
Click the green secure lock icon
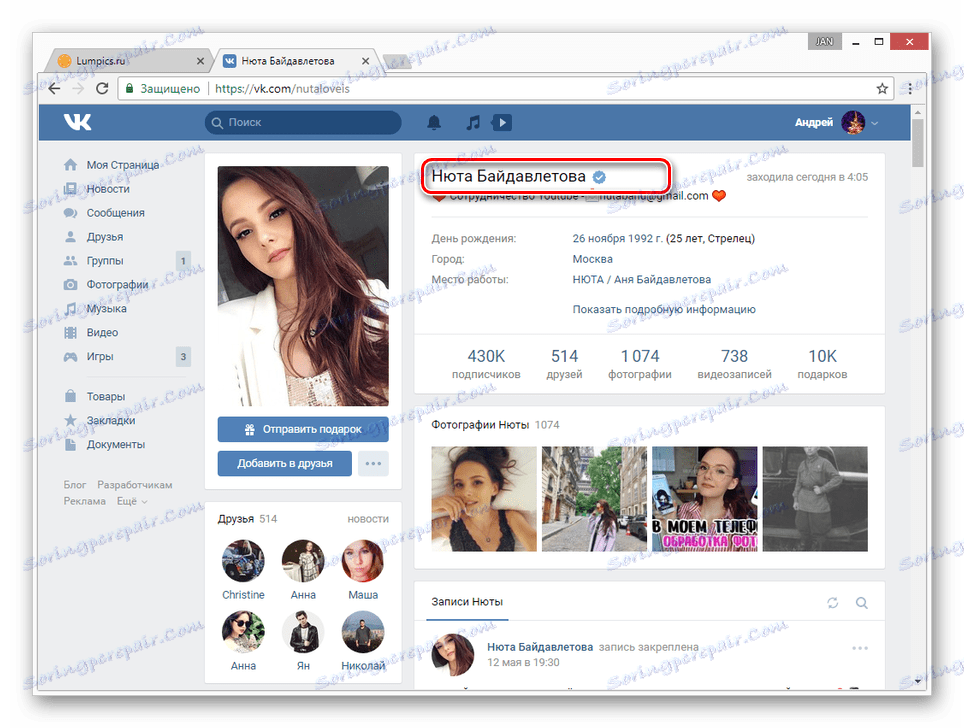point(129,89)
